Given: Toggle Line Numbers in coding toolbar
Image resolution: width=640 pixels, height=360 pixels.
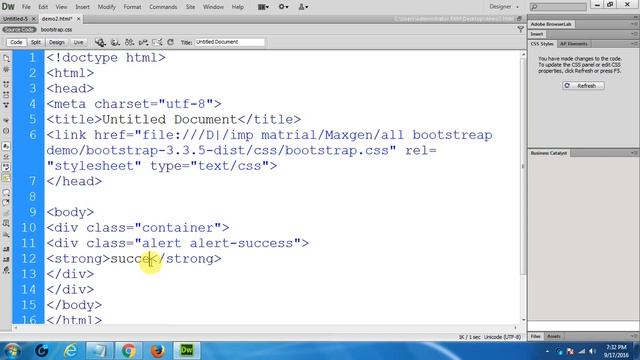Looking at the screenshot, I should 6,146.
